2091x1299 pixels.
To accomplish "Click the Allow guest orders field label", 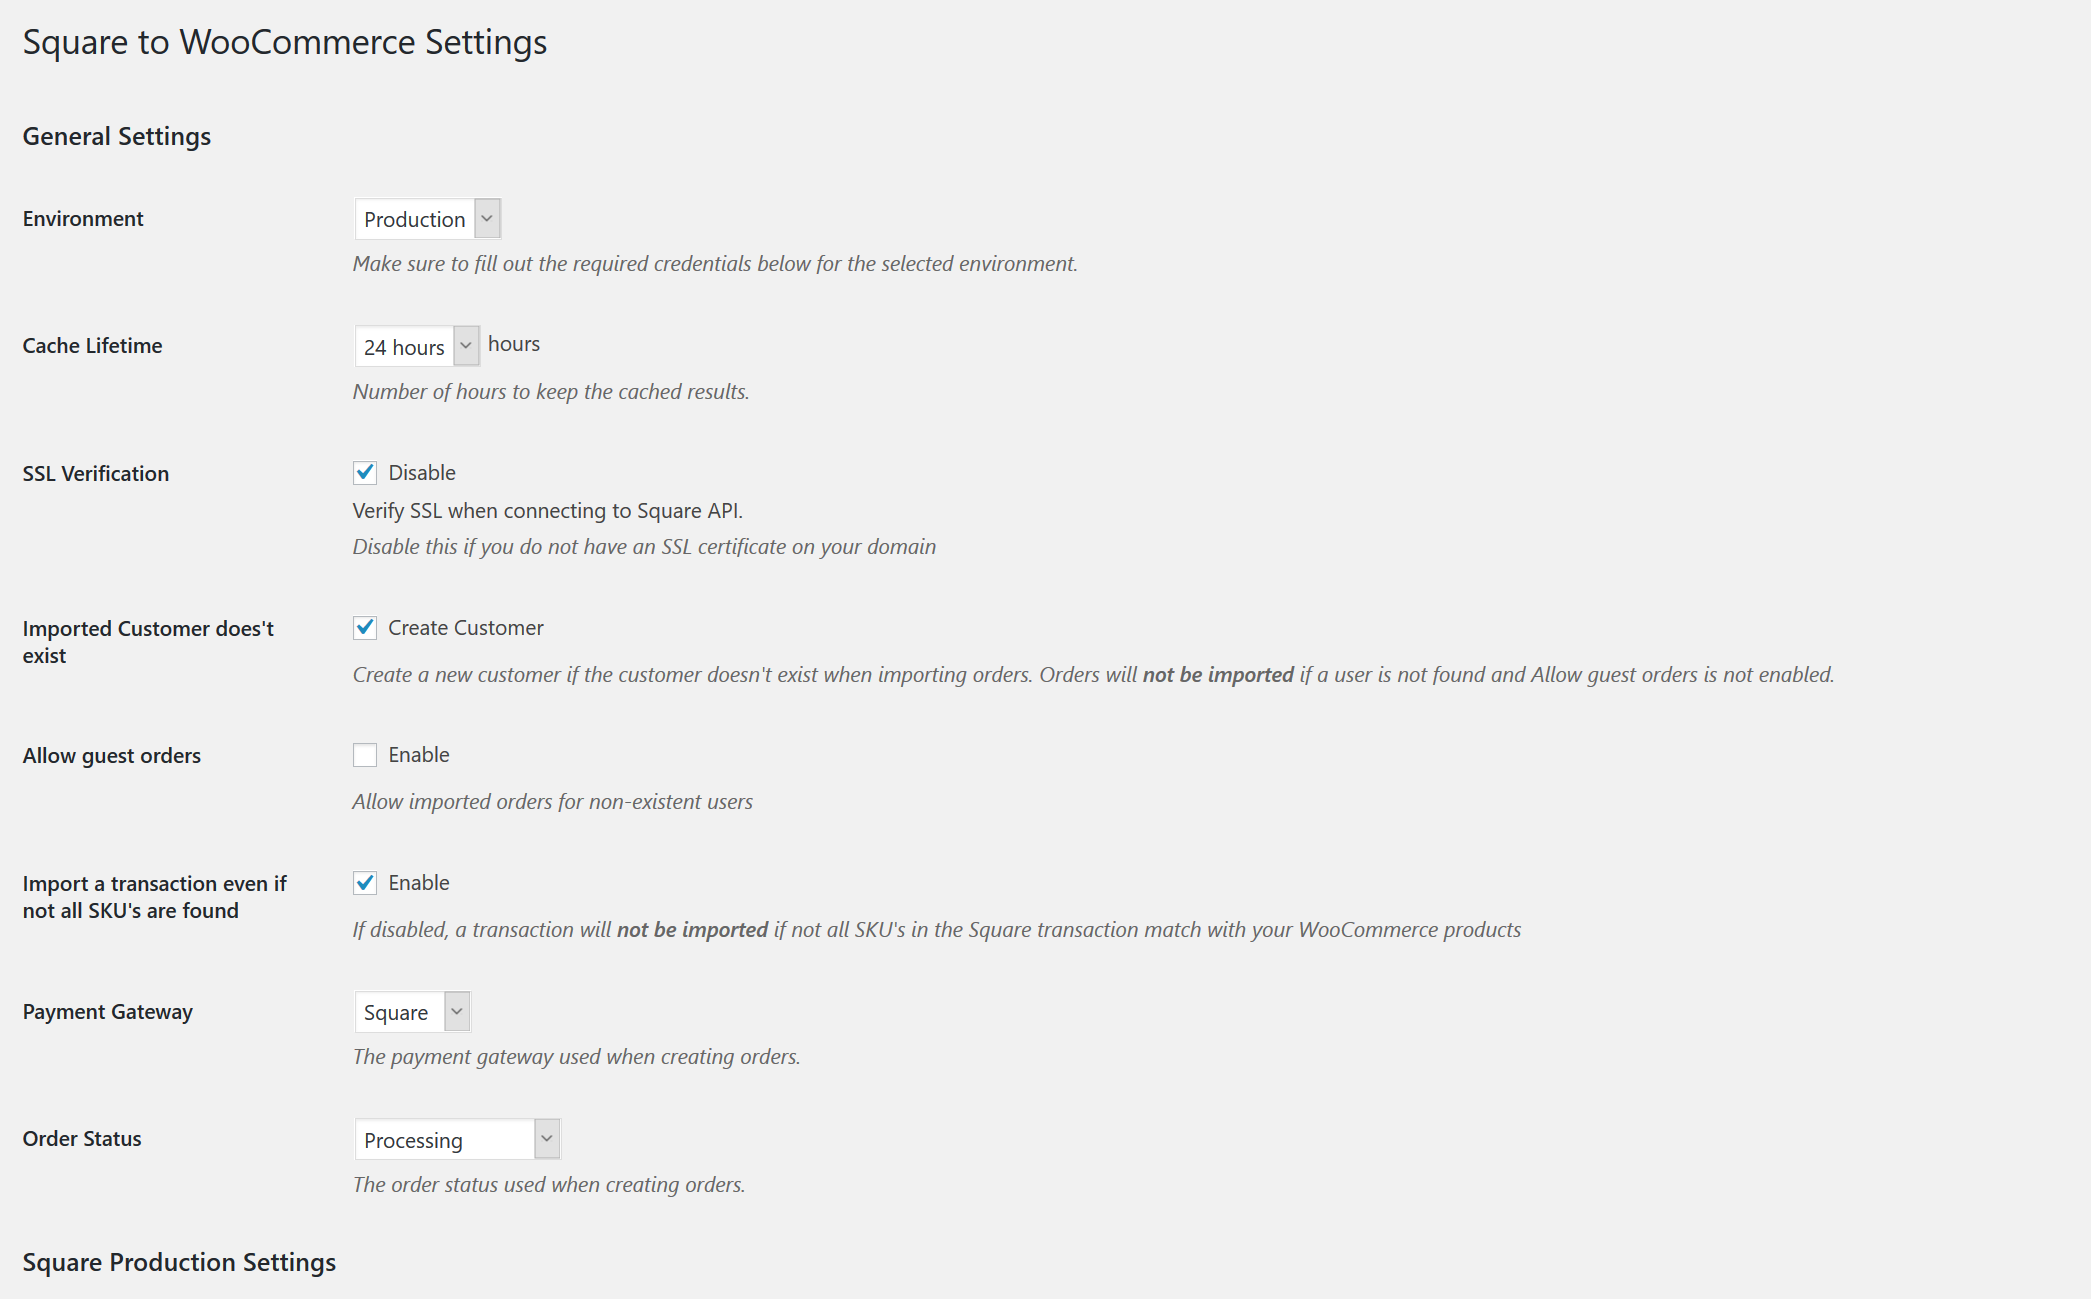I will click(112, 756).
